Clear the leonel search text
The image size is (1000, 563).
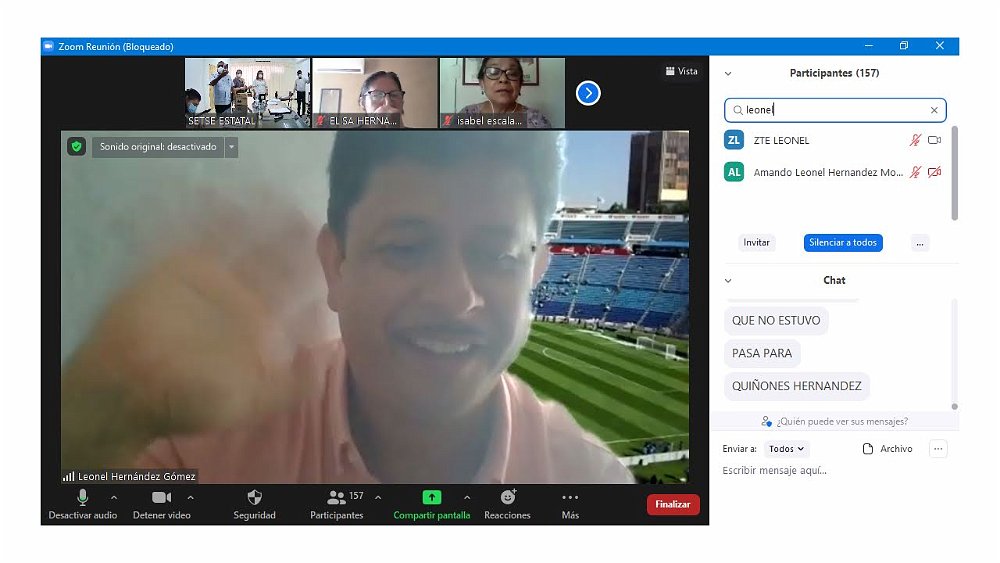click(x=934, y=110)
